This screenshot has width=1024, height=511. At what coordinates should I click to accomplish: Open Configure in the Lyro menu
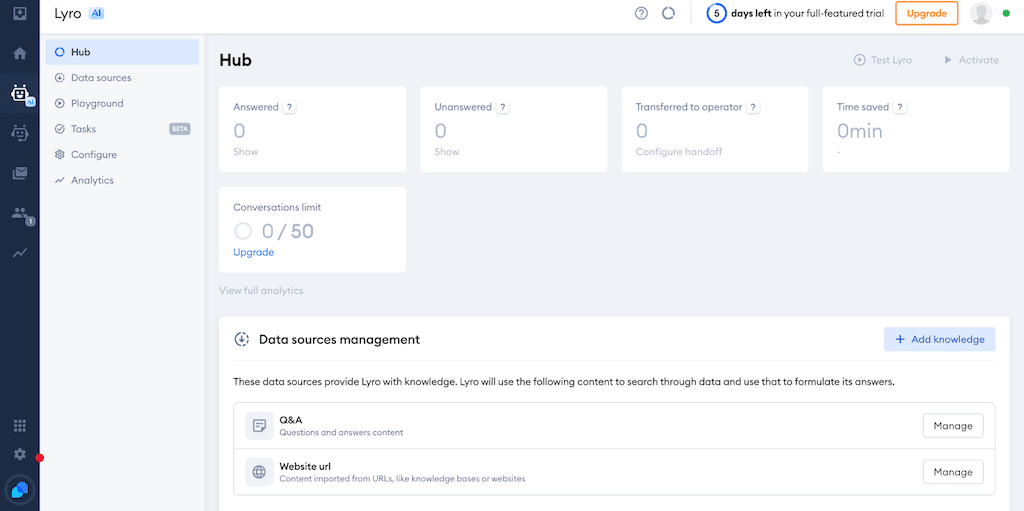click(122, 155)
